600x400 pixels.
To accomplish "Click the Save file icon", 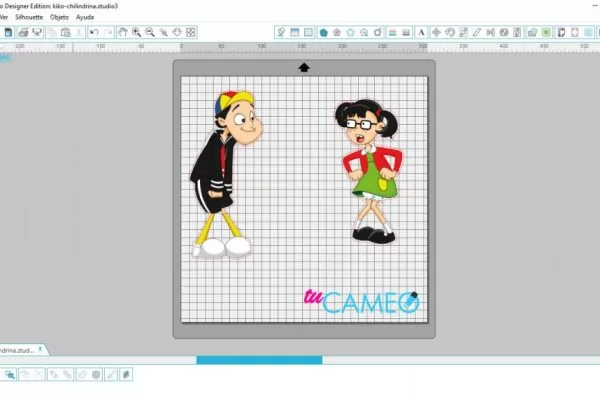I will 8,33.
